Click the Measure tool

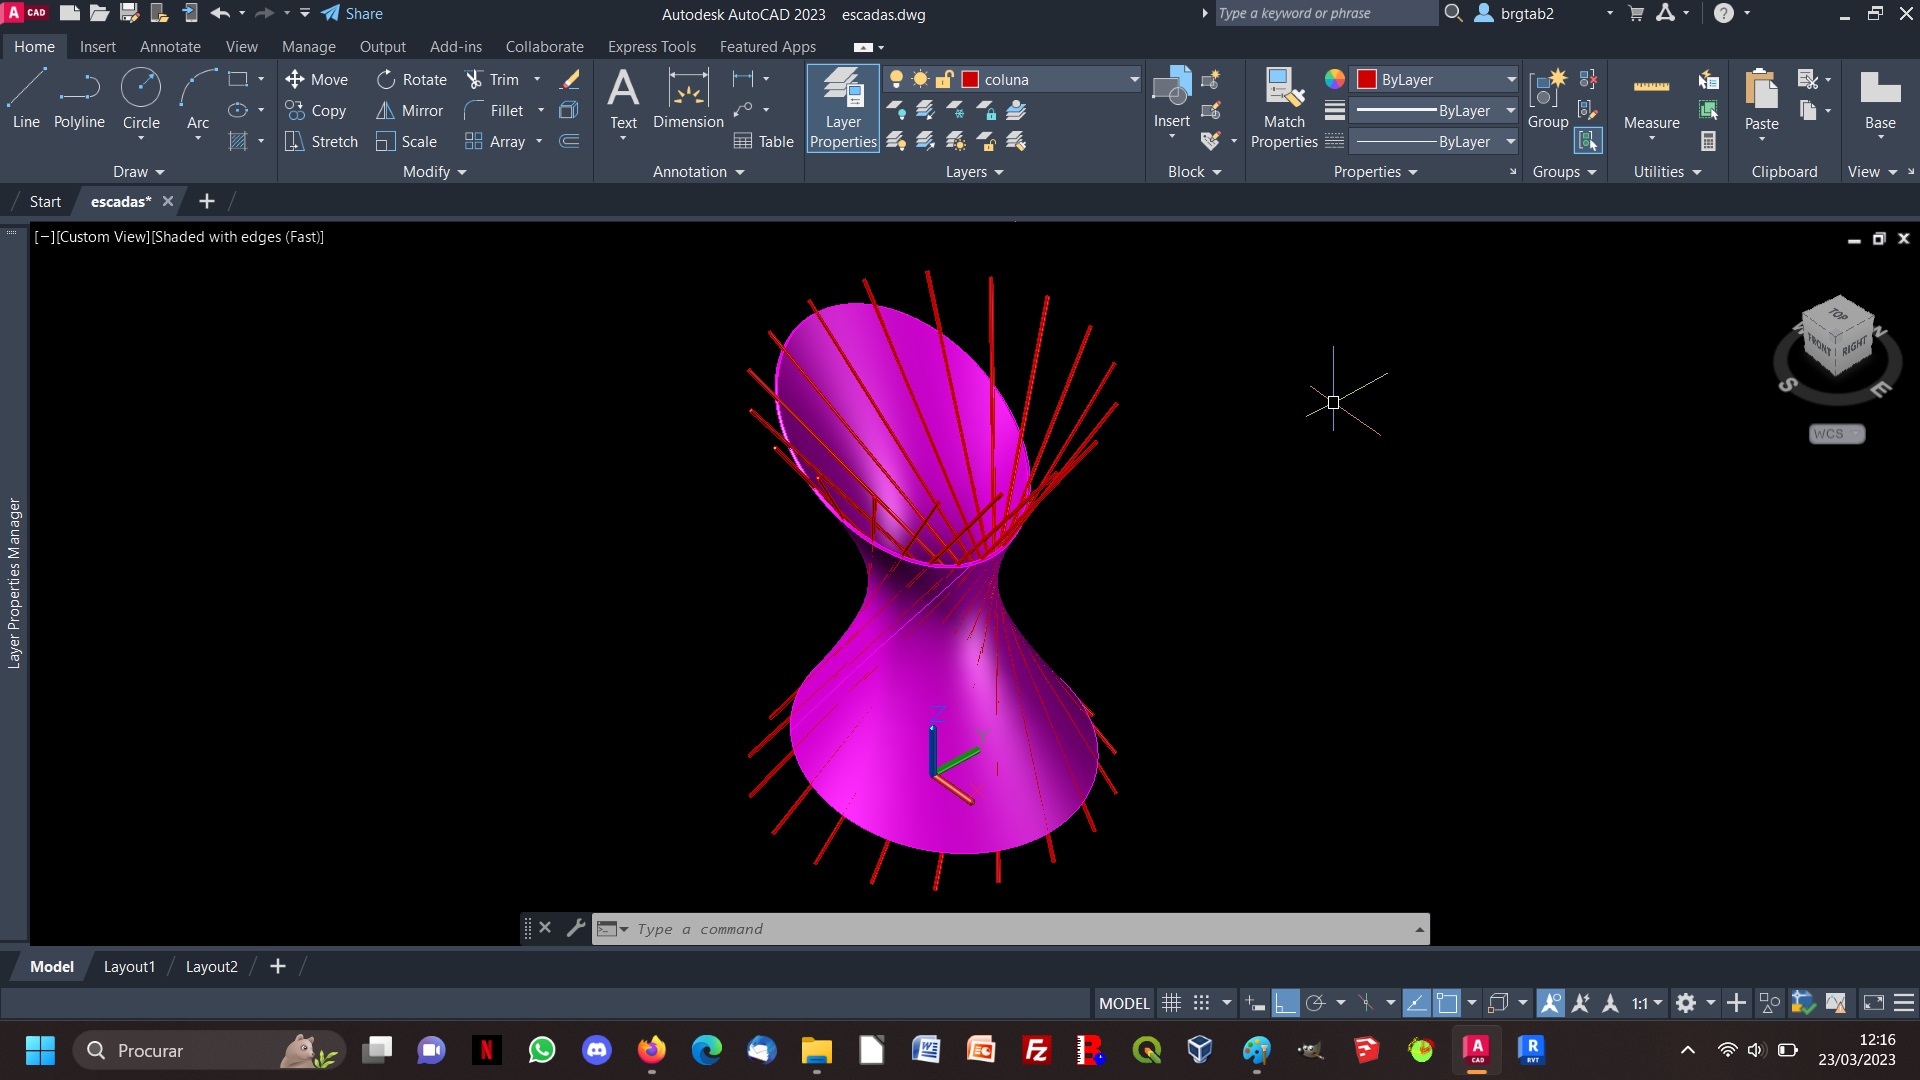tap(1651, 99)
